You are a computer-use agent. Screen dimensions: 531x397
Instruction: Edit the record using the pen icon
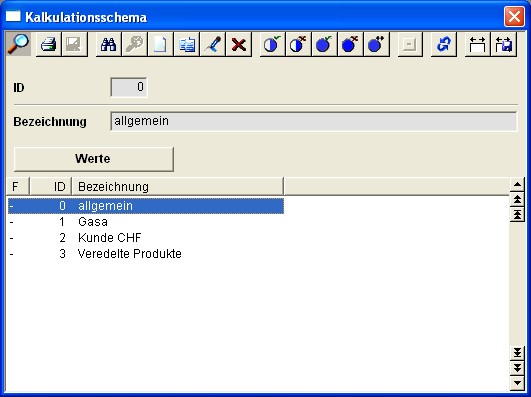213,44
